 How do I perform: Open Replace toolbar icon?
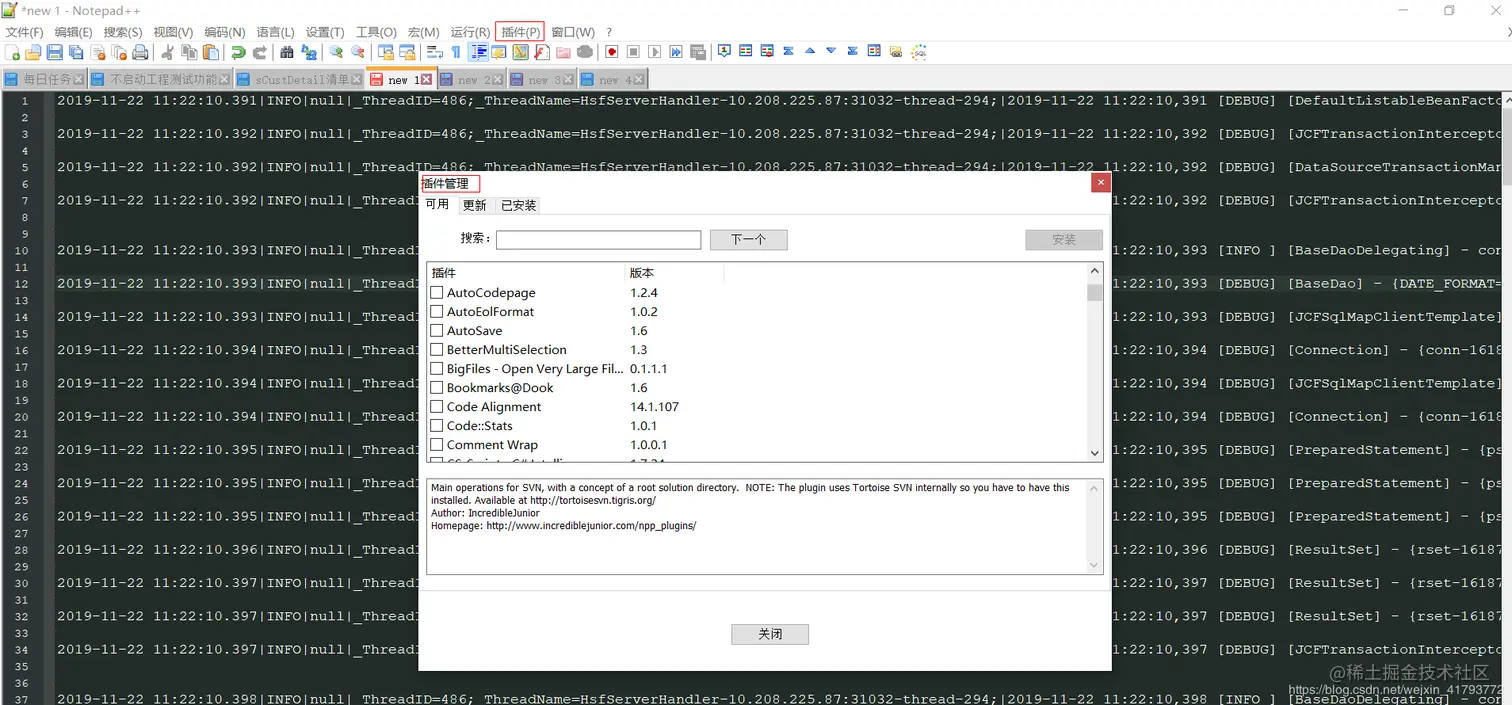[x=309, y=52]
